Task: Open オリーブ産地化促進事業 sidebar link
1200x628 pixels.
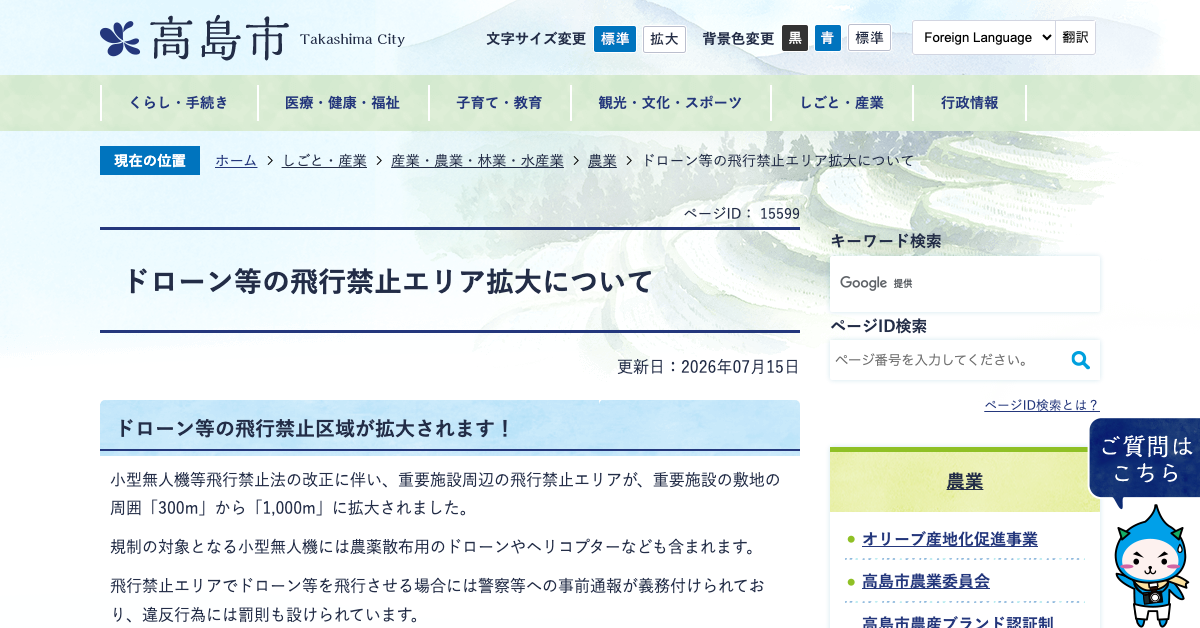Action: click(950, 539)
